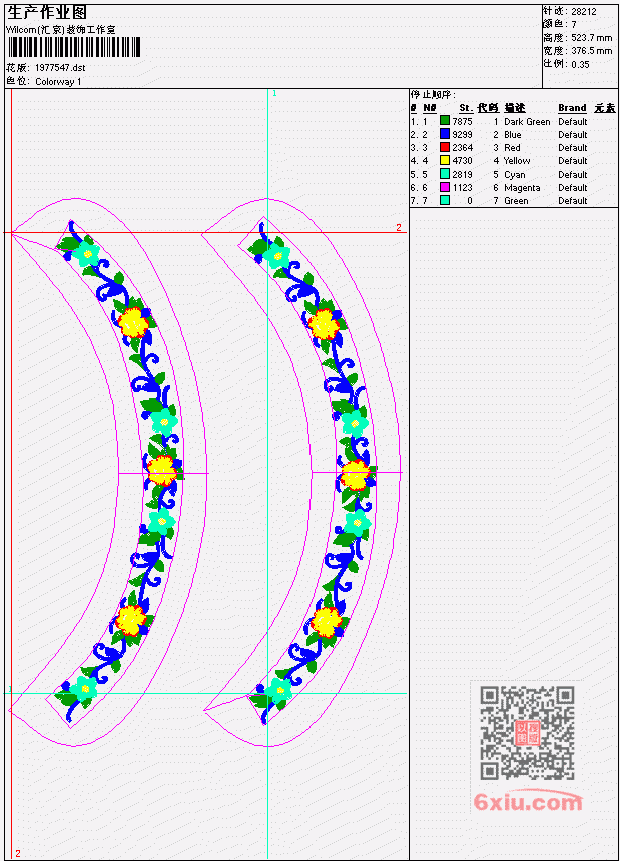The width and height of the screenshot is (620, 861).
Task: Click the width value 376.5 mm
Action: pyautogui.click(x=591, y=51)
